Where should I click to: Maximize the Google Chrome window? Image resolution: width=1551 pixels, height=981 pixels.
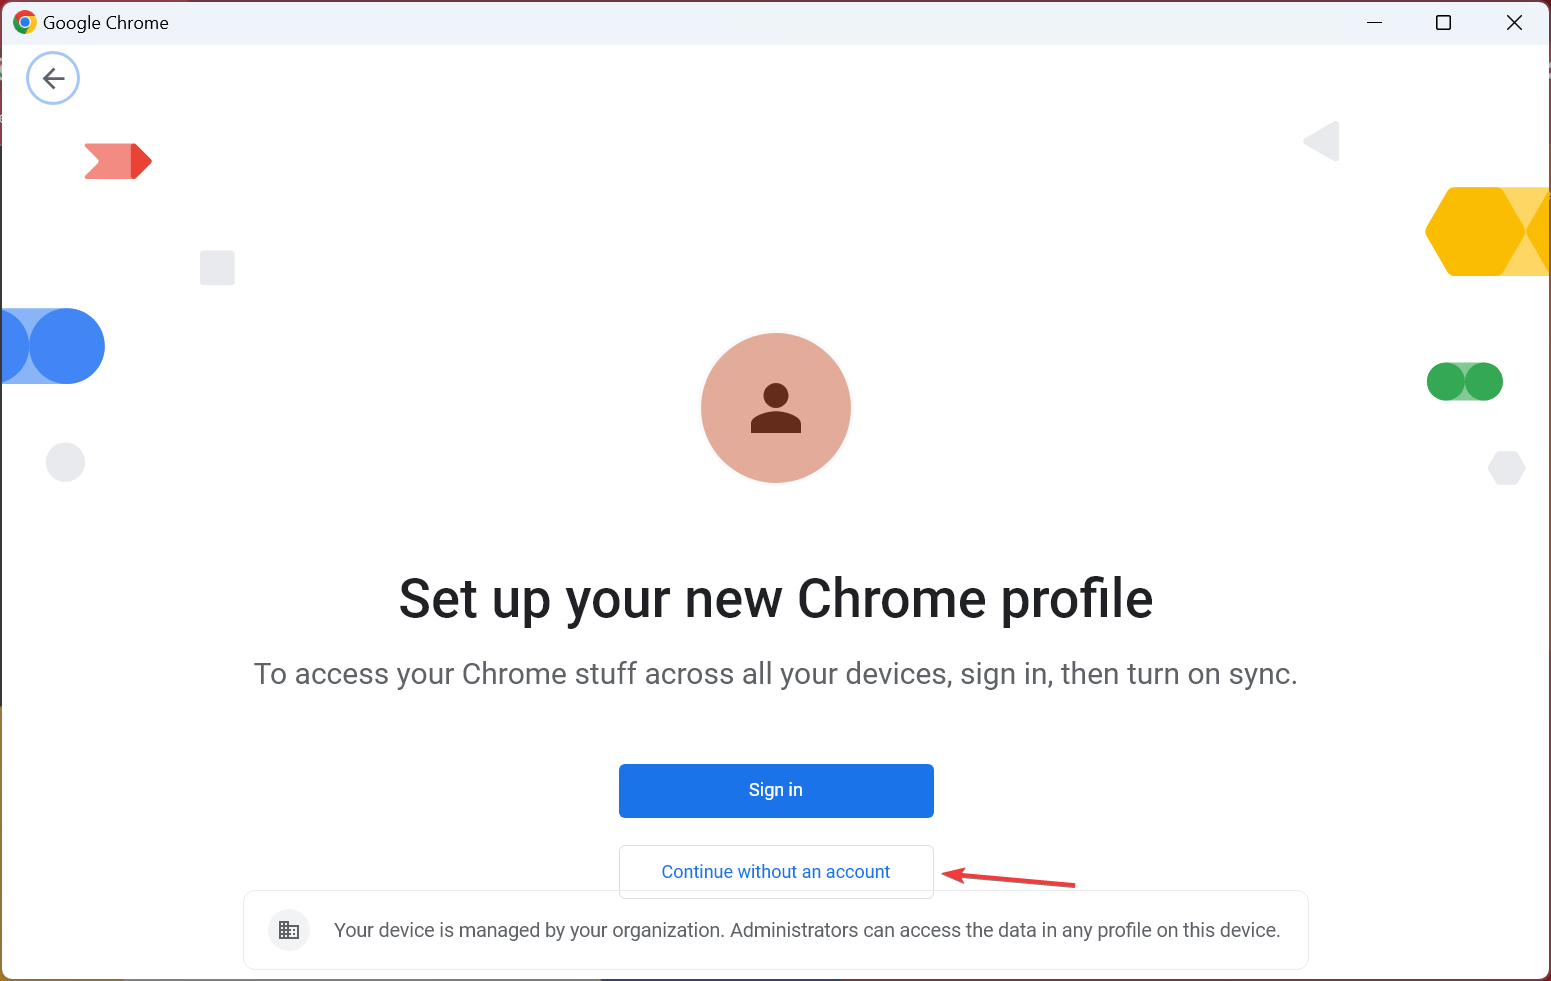point(1443,22)
